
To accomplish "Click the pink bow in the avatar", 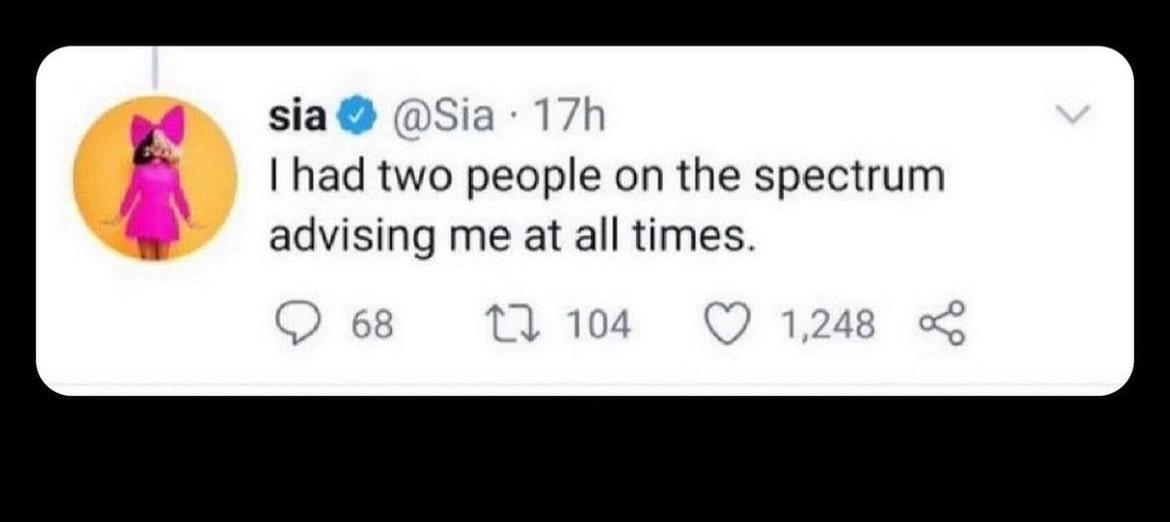I will click(158, 127).
